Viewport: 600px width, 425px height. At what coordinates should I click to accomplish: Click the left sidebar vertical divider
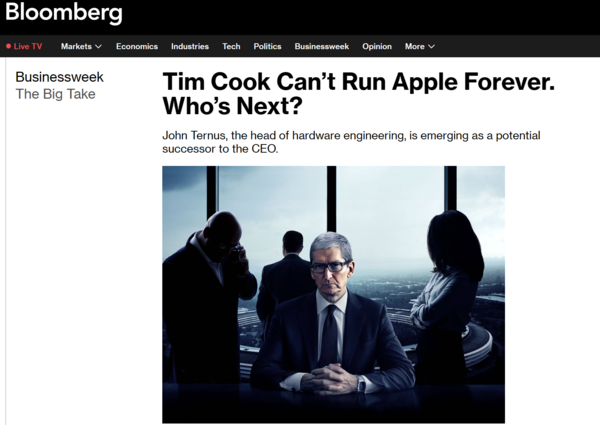point(5,241)
